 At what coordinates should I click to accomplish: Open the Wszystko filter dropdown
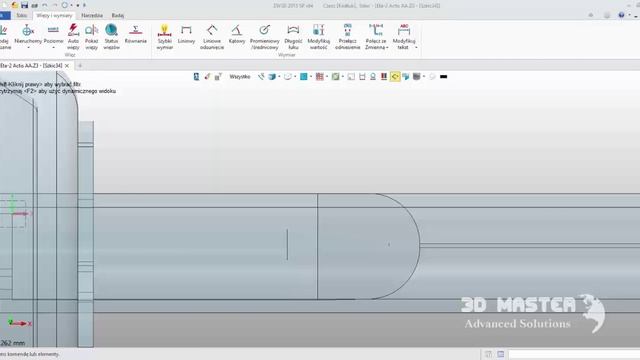tap(240, 77)
